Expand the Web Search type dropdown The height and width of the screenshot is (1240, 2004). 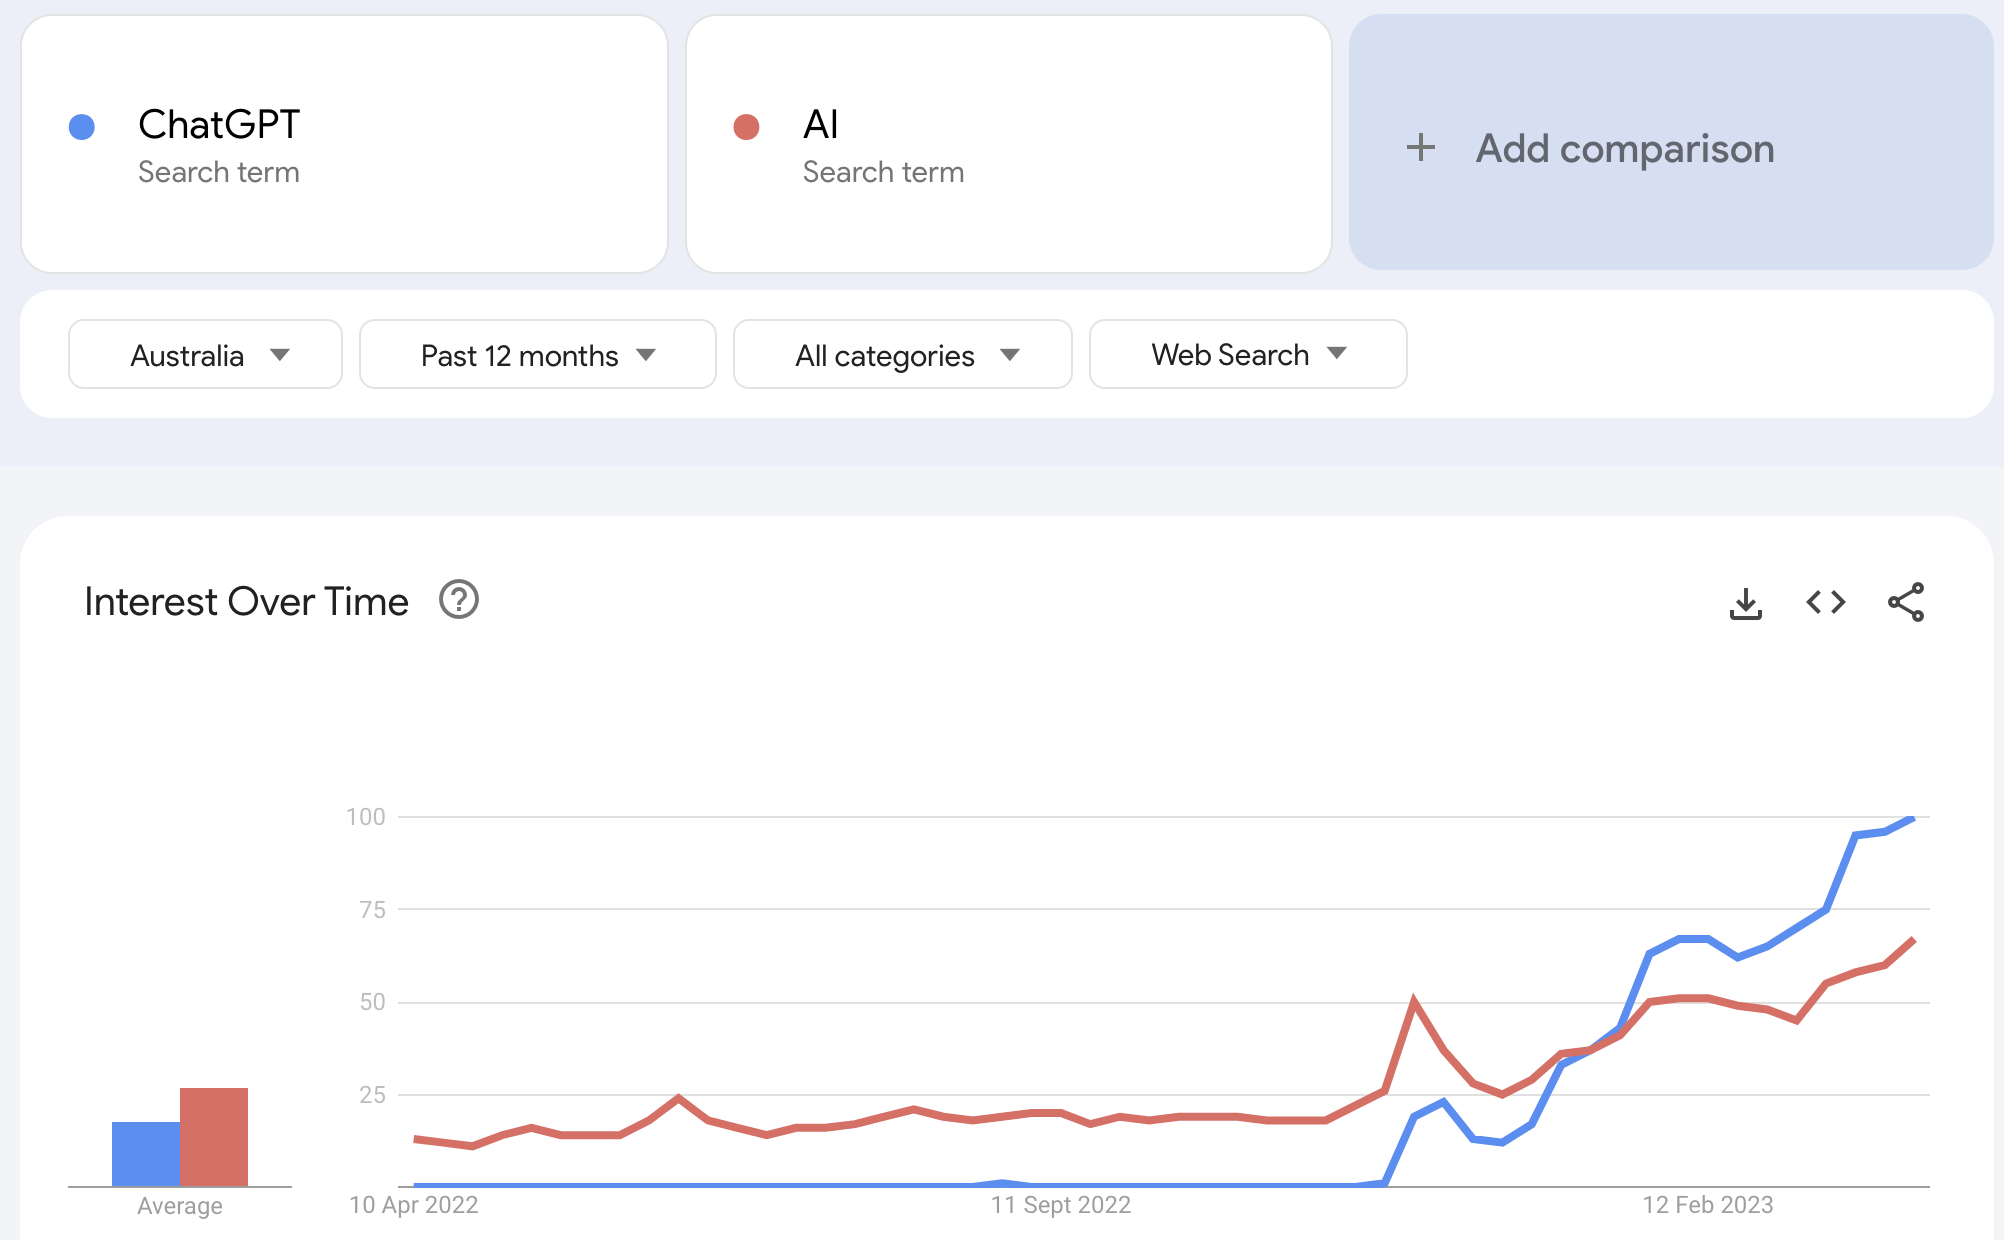[x=1248, y=354]
